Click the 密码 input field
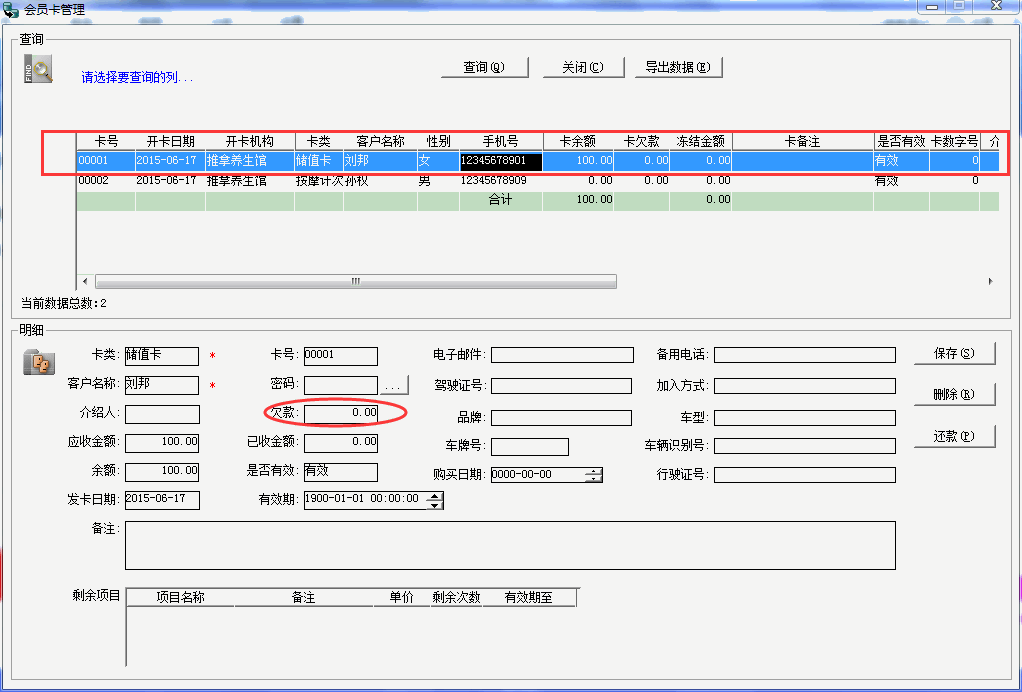1022x692 pixels. point(341,385)
